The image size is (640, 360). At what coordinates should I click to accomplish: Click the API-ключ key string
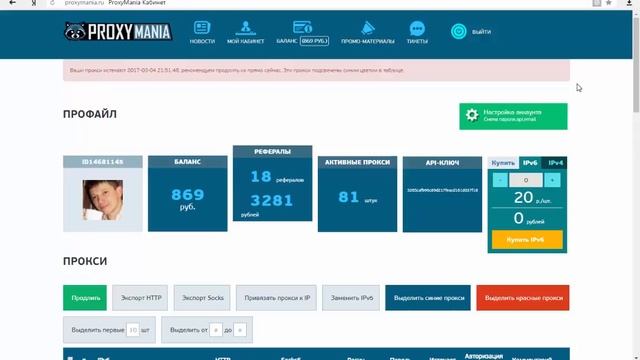point(442,190)
